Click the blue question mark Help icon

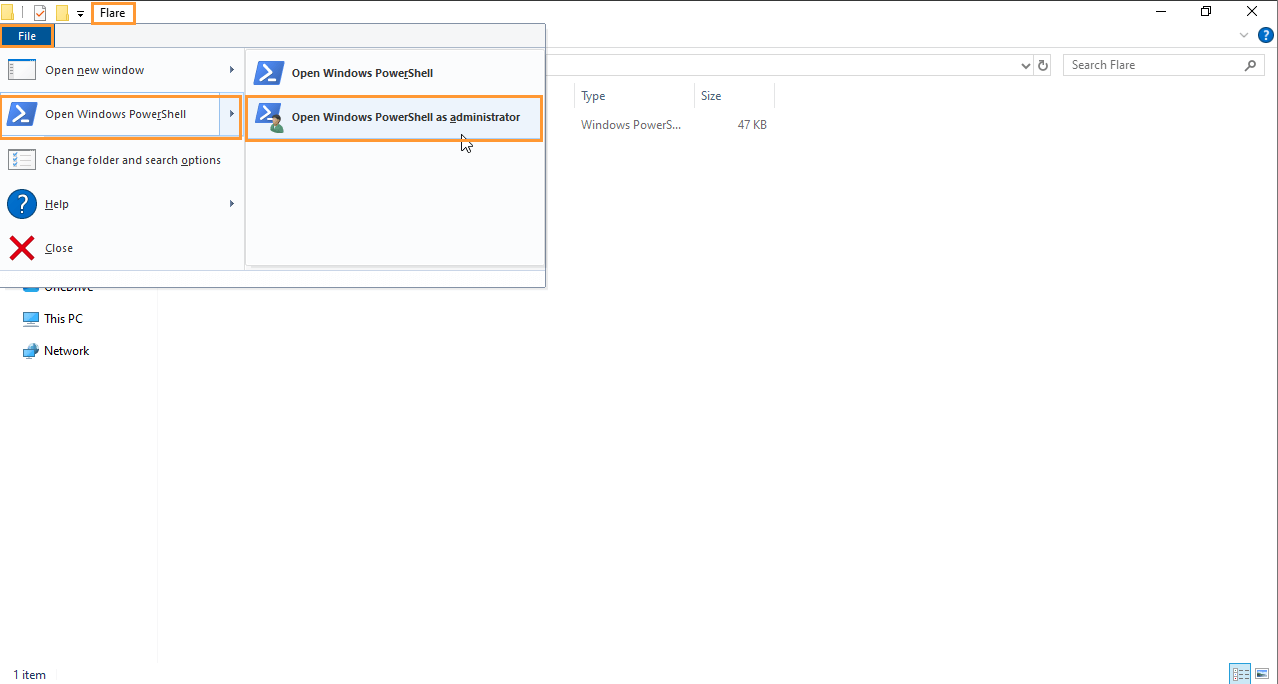(x=22, y=204)
